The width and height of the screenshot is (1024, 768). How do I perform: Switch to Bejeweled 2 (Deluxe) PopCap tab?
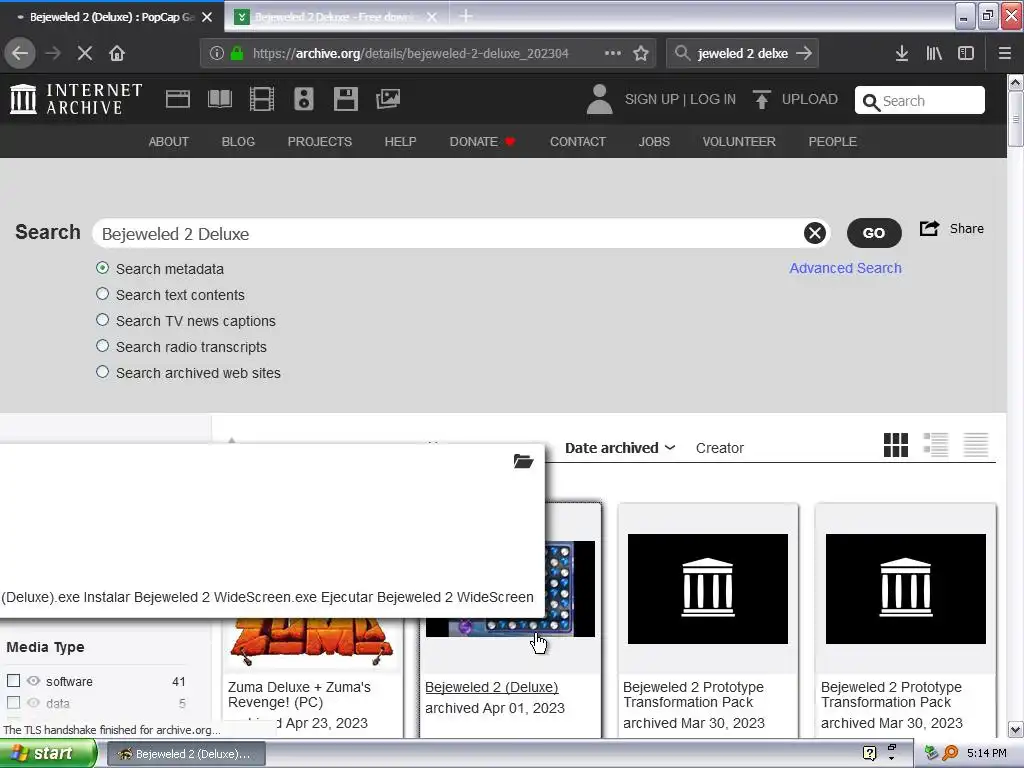[111, 17]
